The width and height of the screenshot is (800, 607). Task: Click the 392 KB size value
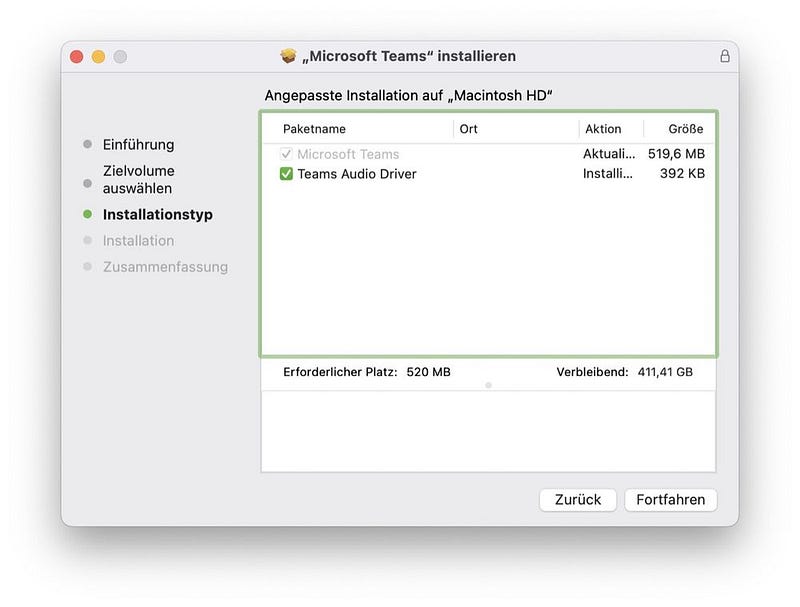coord(682,173)
